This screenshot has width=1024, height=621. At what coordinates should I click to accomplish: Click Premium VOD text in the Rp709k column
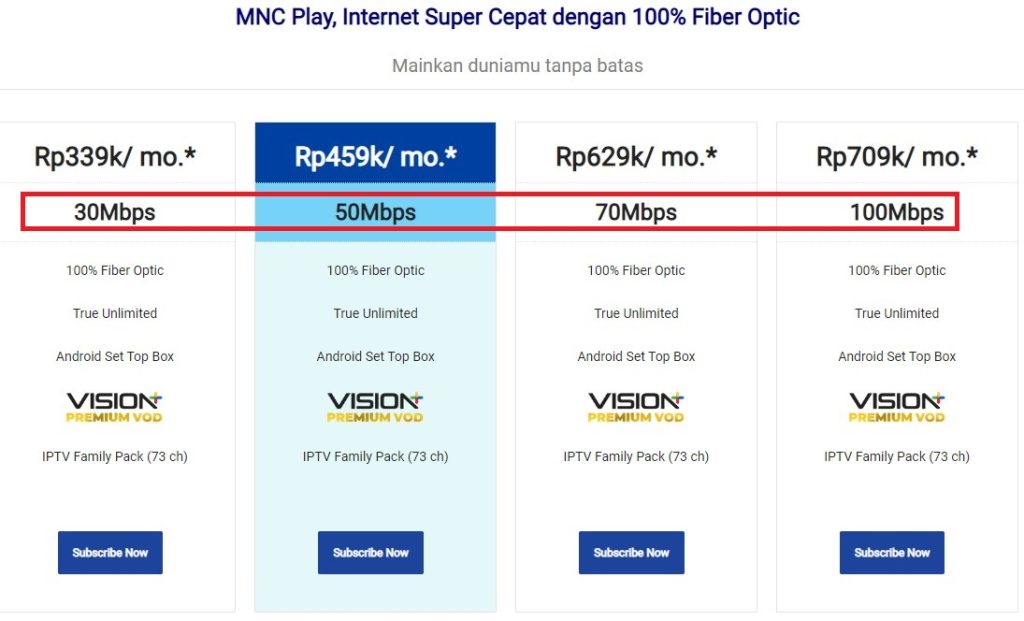click(896, 413)
